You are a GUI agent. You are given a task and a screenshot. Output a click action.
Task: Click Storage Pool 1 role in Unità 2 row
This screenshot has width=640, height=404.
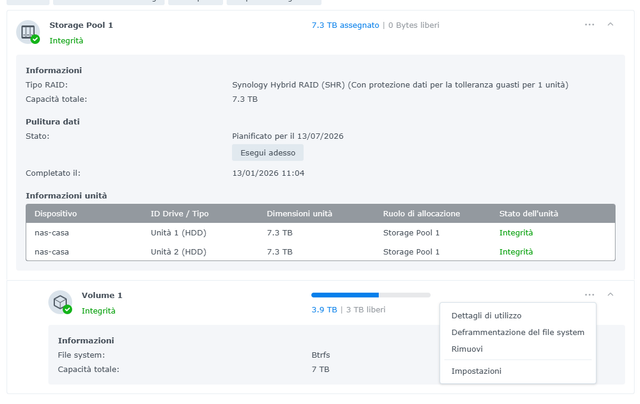pyautogui.click(x=411, y=252)
